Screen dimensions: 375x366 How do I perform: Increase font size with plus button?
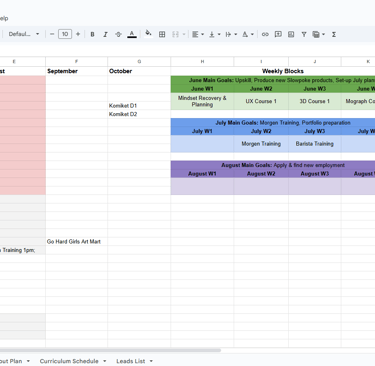(78, 34)
